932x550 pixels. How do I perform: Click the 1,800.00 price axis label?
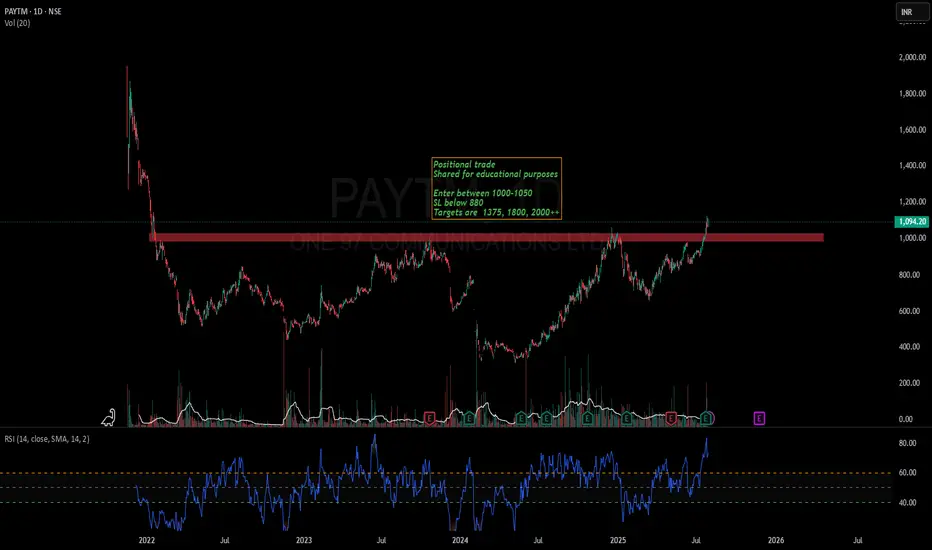(912, 93)
